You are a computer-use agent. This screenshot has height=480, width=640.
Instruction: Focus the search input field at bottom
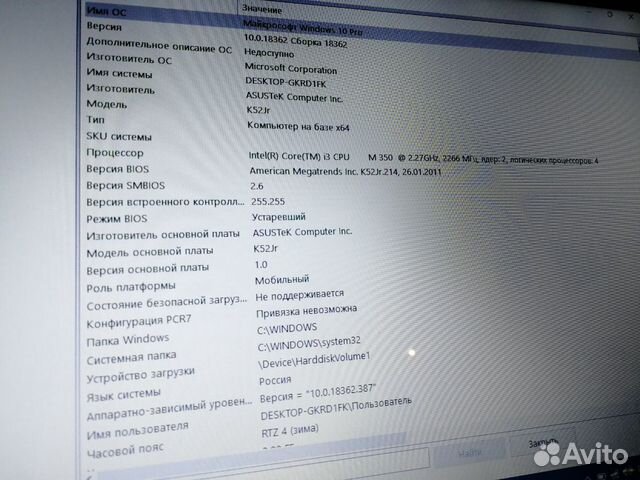coord(261,463)
